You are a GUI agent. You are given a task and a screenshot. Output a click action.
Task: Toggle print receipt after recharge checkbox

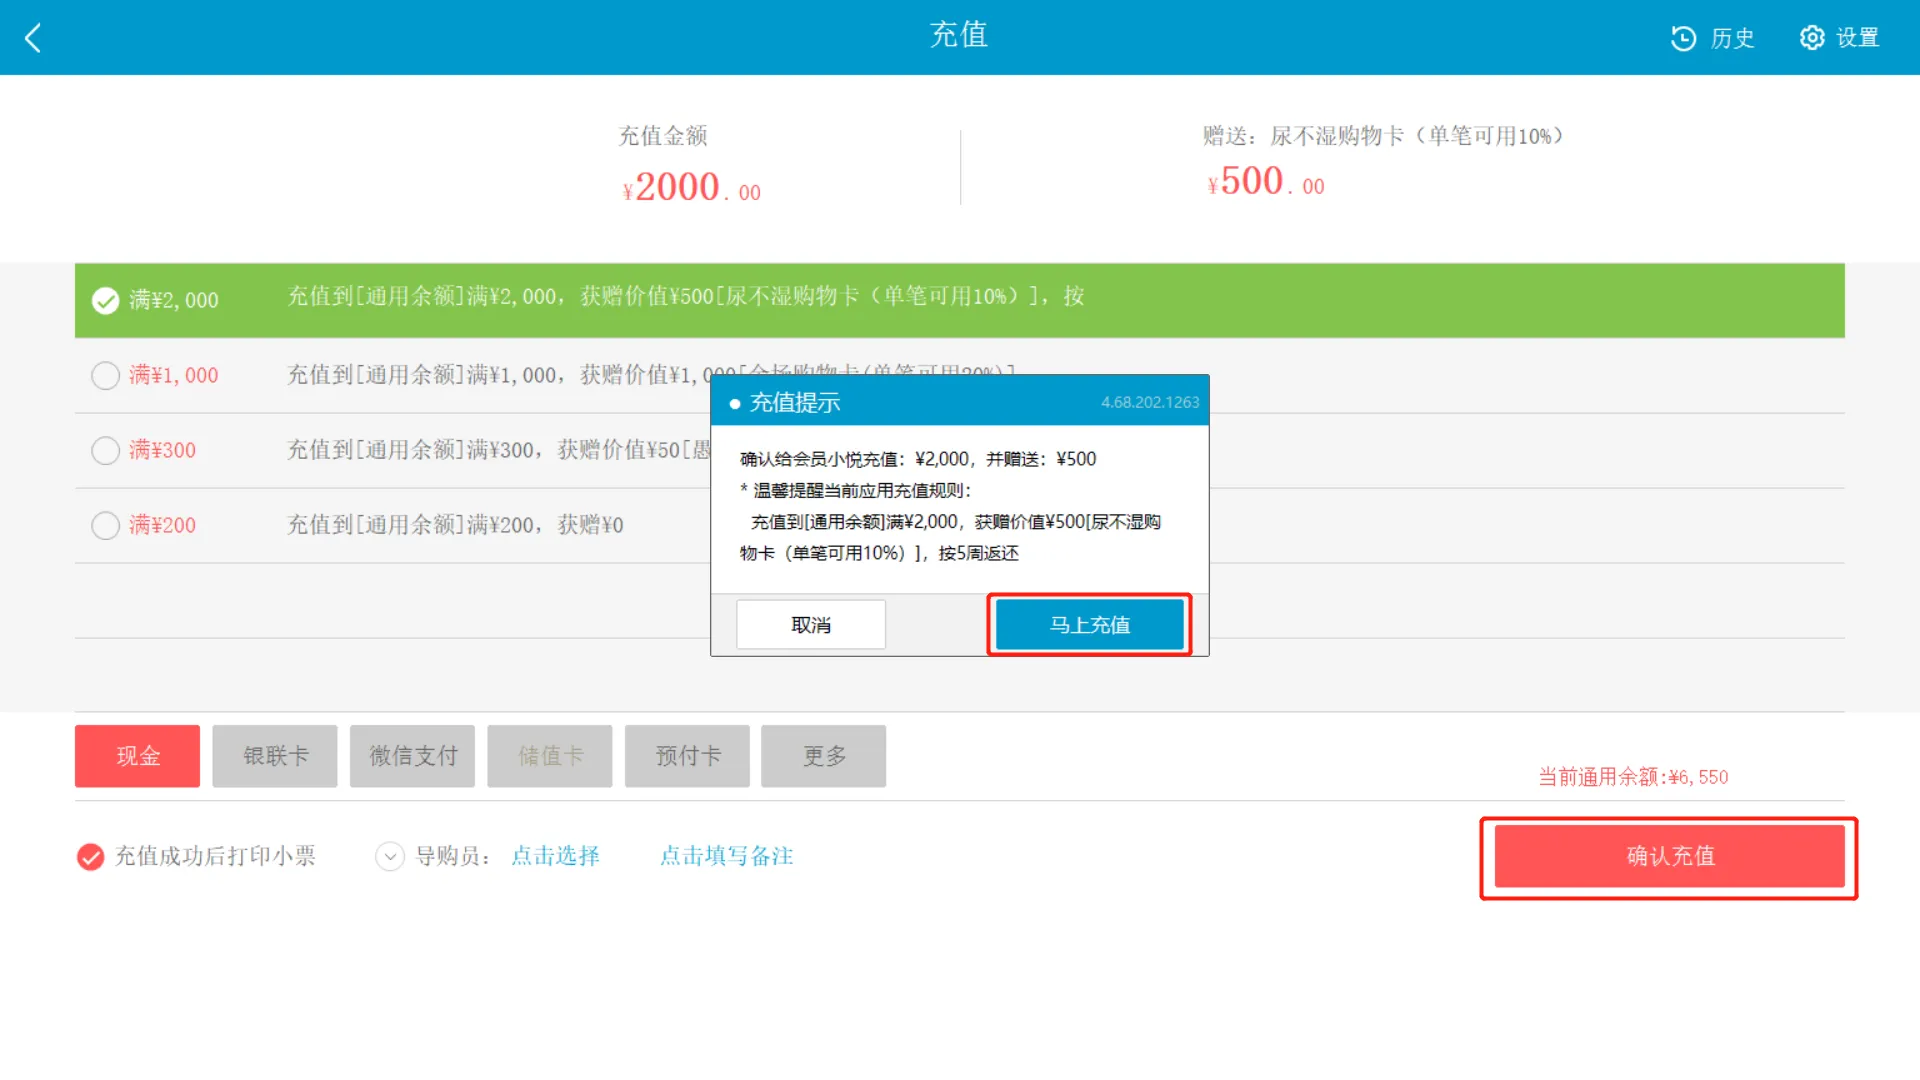90,857
